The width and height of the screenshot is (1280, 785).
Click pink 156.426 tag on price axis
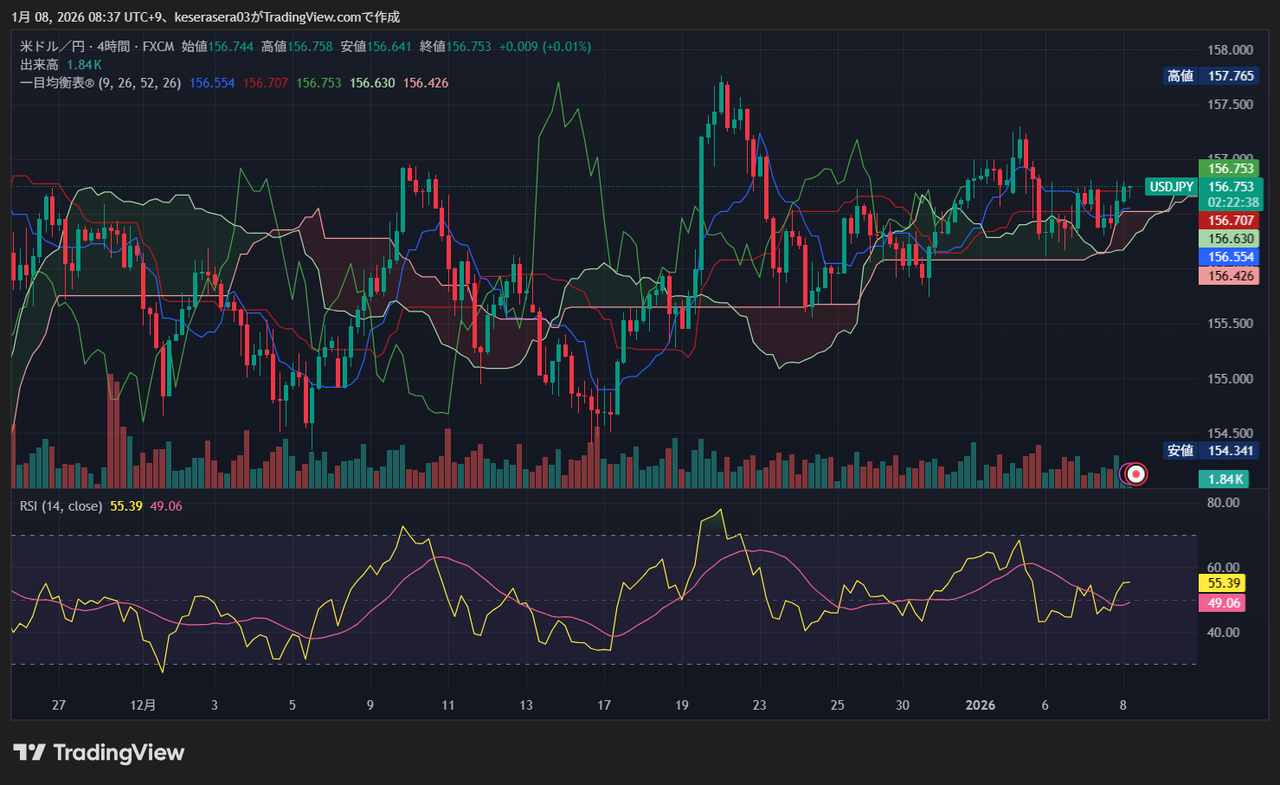[1230, 276]
